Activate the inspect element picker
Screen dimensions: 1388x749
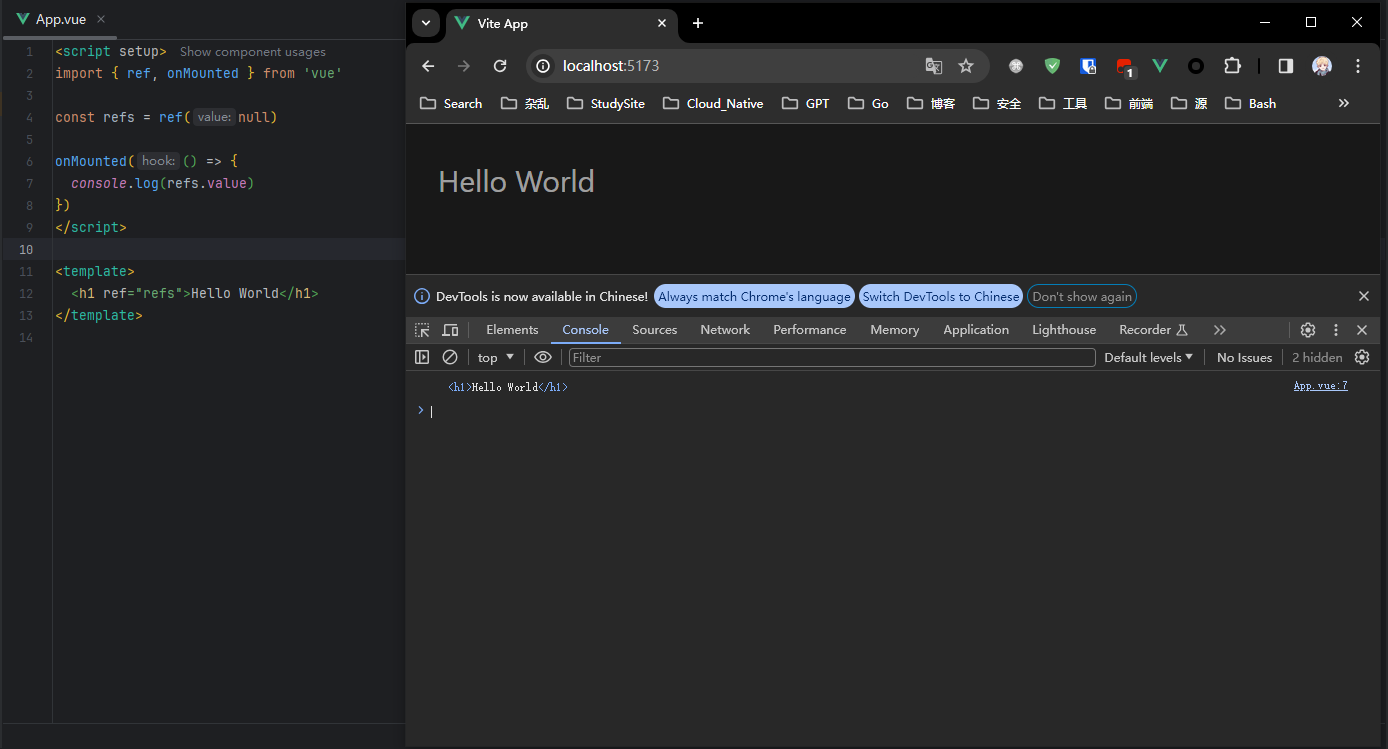423,330
